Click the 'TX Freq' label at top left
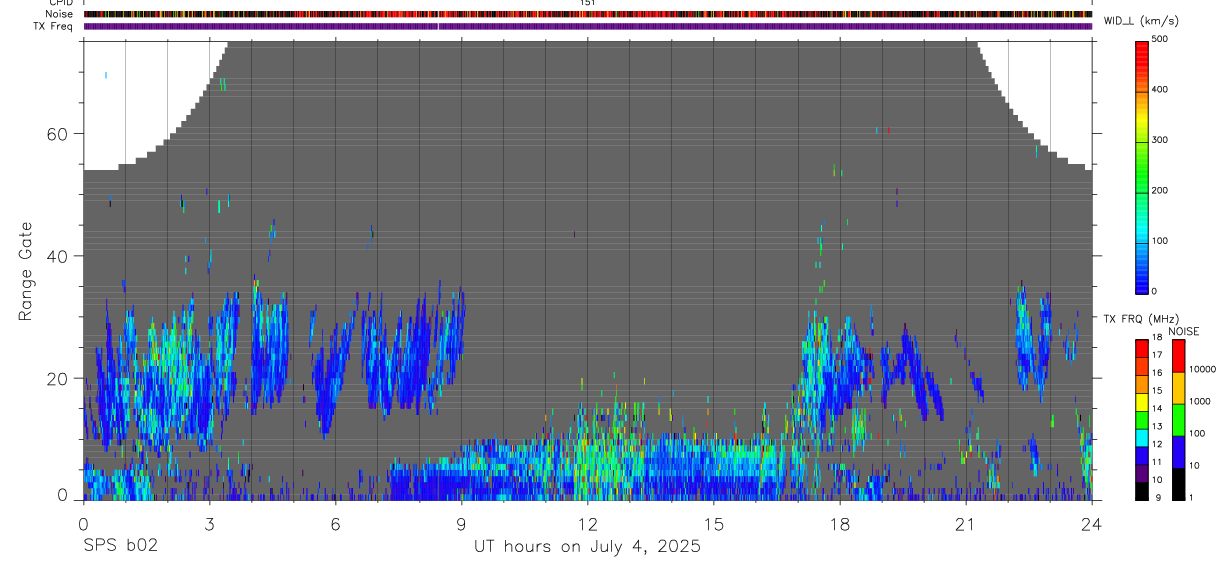This screenshot has width=1228, height=567. (52, 26)
